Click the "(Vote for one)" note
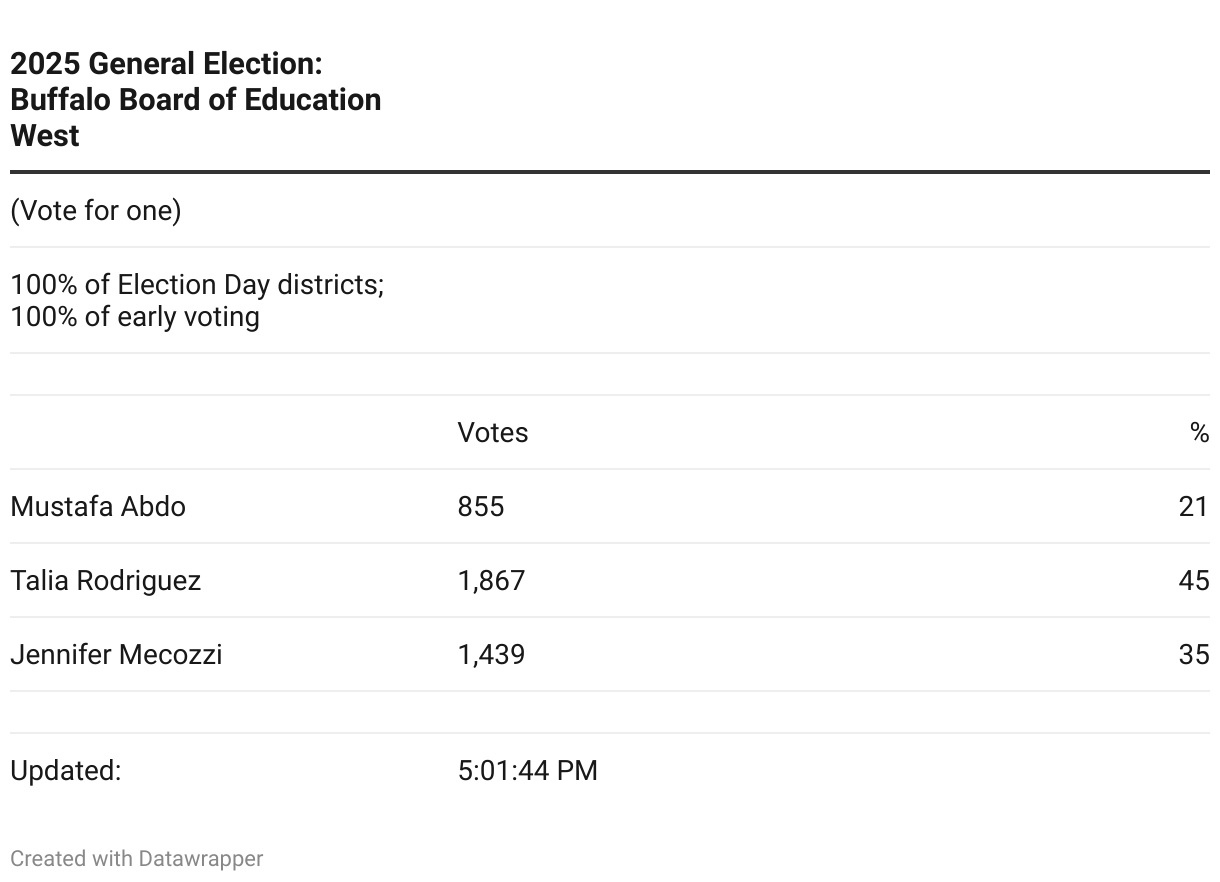 coord(96,211)
